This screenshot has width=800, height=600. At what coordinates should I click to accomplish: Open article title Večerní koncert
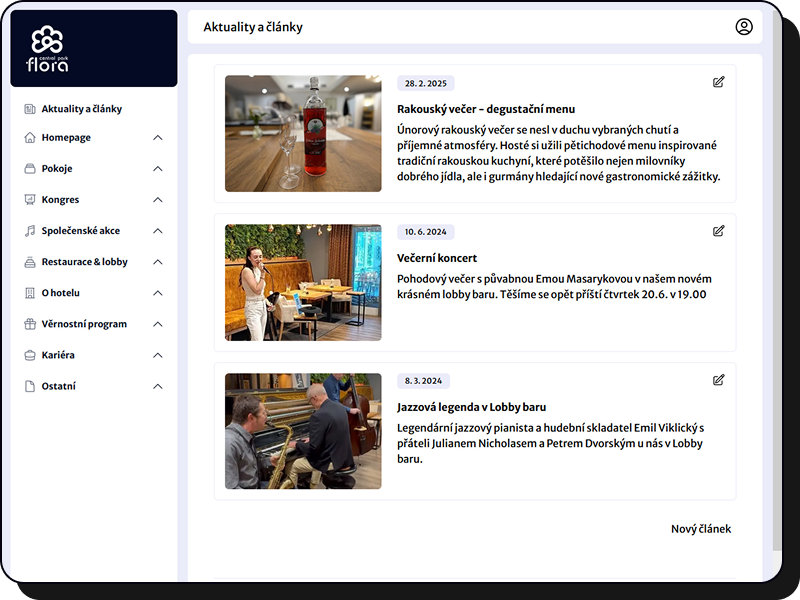(437, 258)
